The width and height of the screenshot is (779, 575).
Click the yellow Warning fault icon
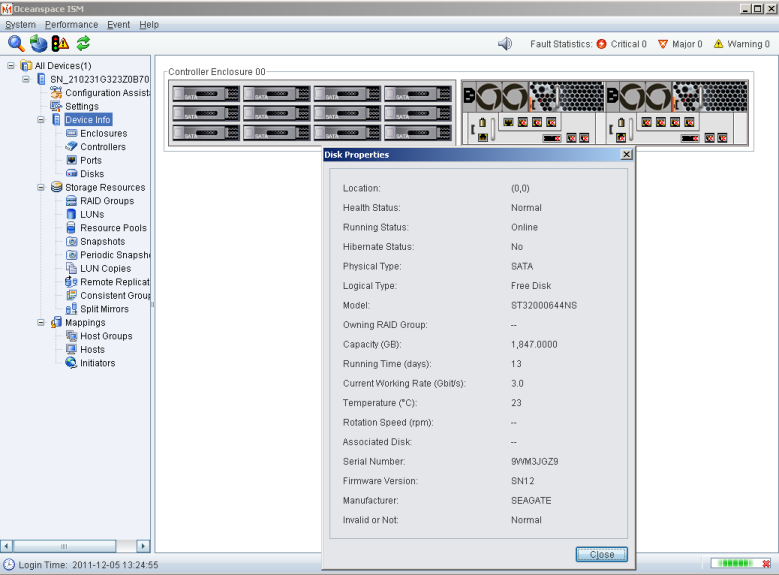point(718,44)
